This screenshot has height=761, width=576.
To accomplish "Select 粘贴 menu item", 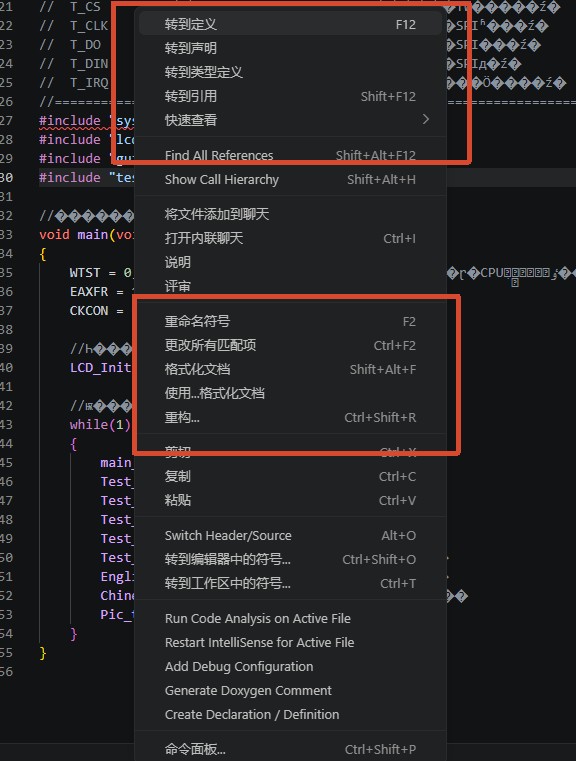I will tap(290, 500).
